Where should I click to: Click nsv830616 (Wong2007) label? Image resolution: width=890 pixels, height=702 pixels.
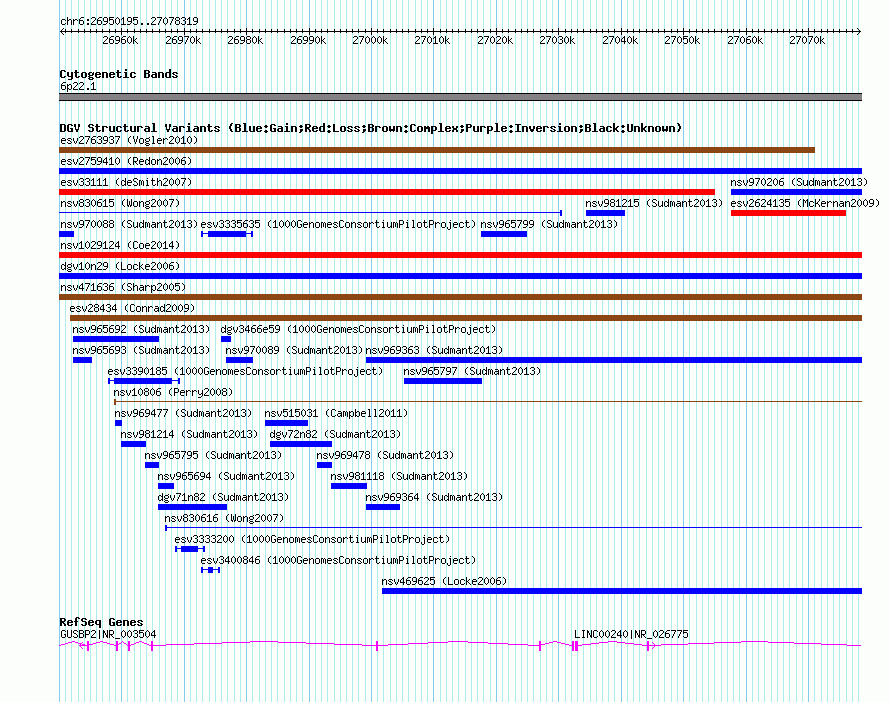(x=224, y=518)
